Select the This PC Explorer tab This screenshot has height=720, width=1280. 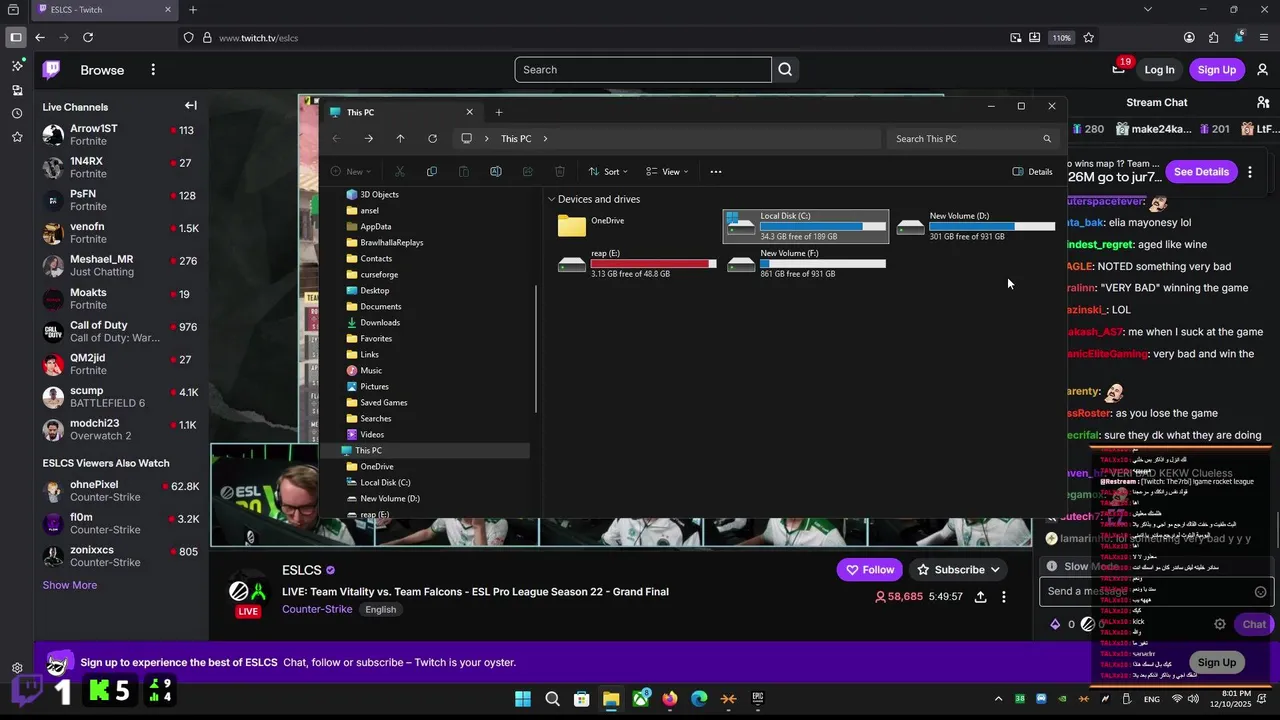[x=400, y=112]
